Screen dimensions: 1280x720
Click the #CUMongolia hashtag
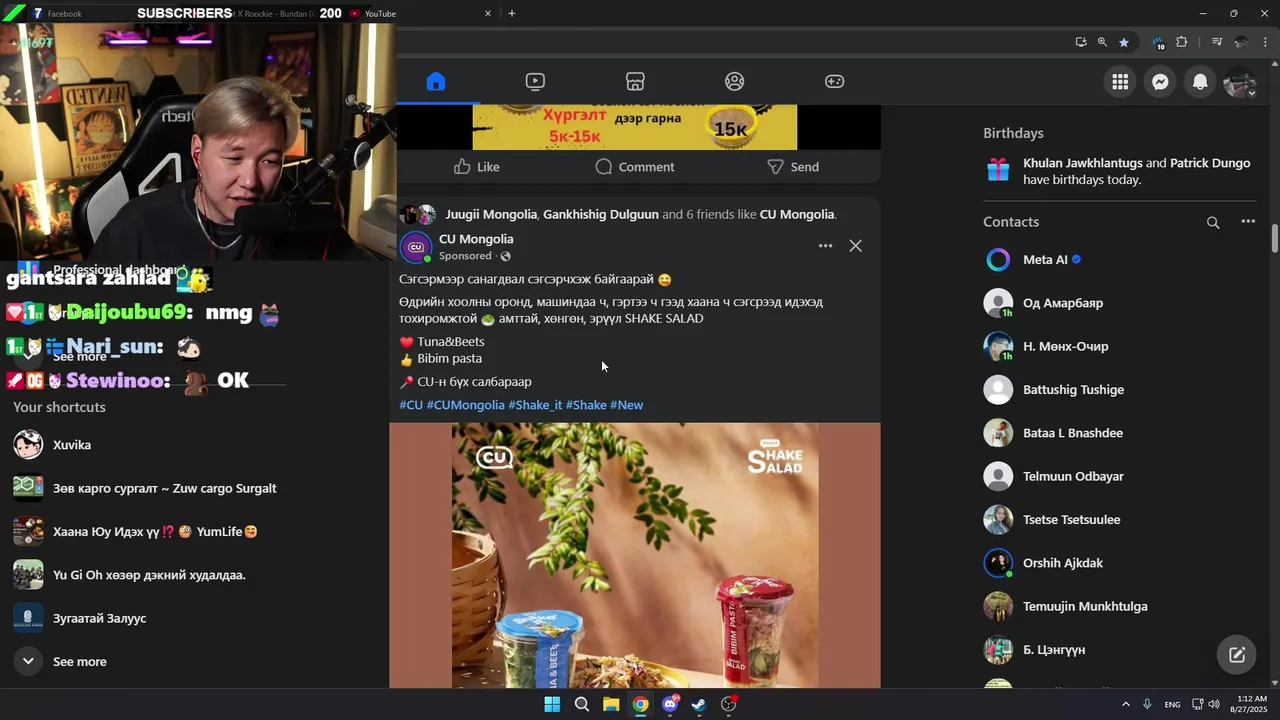[465, 405]
